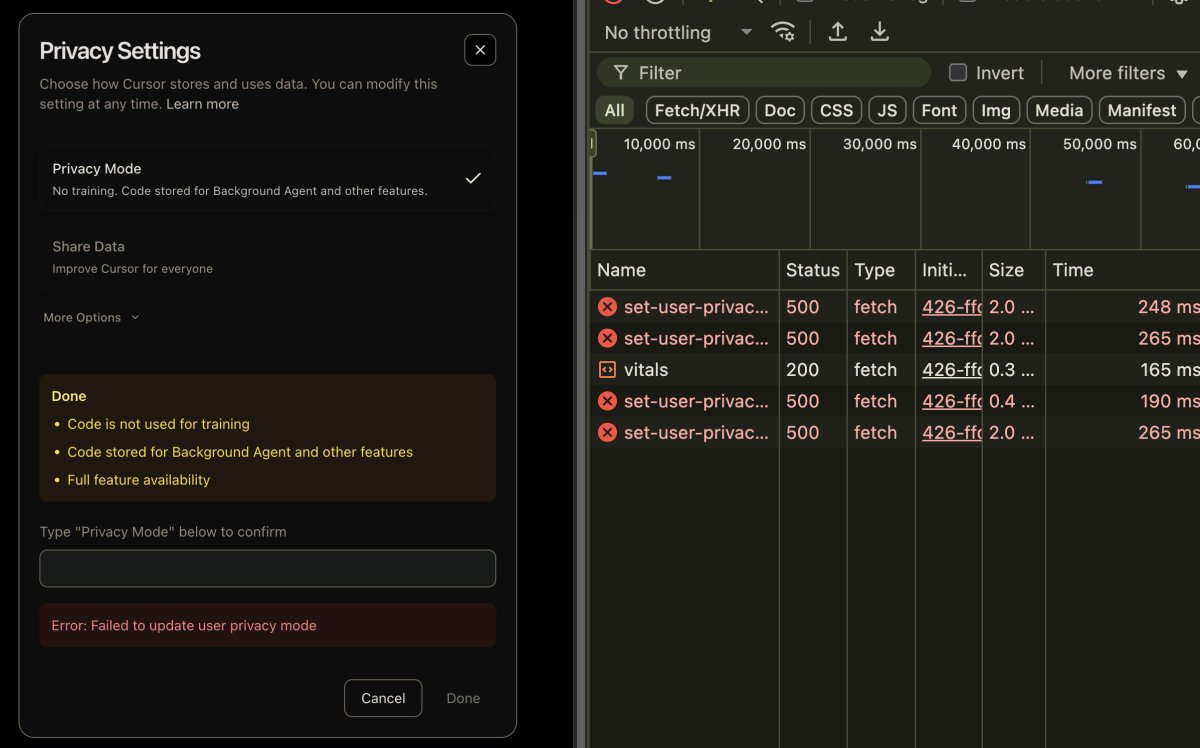Select the set-user-privacy request taking 190 ms
The width and height of the screenshot is (1200, 748).
click(x=895, y=401)
